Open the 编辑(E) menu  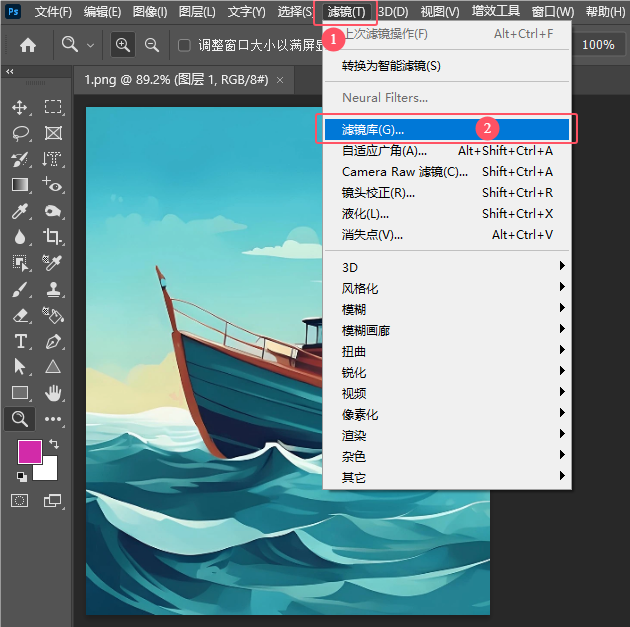click(x=102, y=12)
